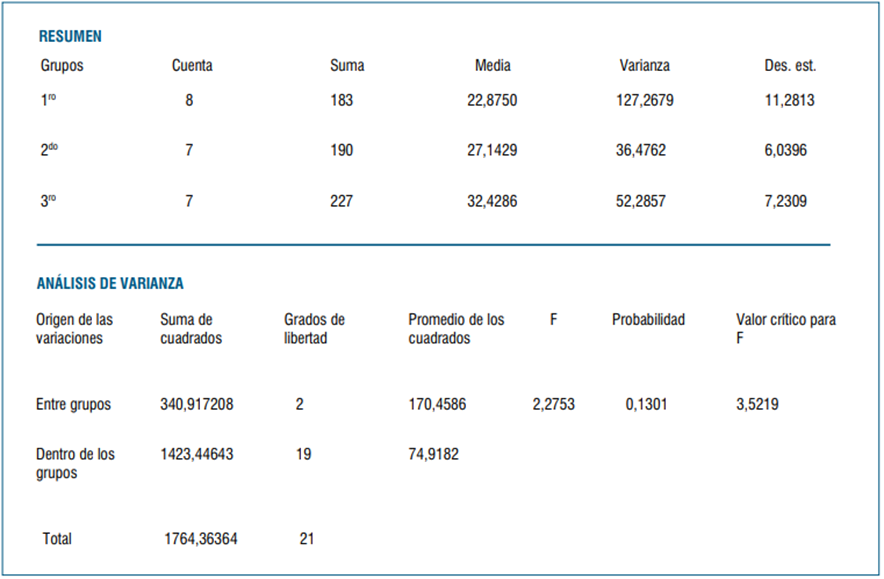
Task: Click the Entre grupos row label
Action: point(73,405)
